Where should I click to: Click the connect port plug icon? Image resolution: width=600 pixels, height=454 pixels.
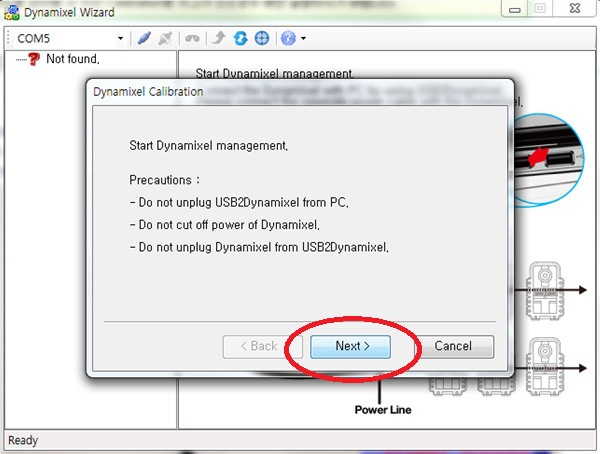(144, 38)
